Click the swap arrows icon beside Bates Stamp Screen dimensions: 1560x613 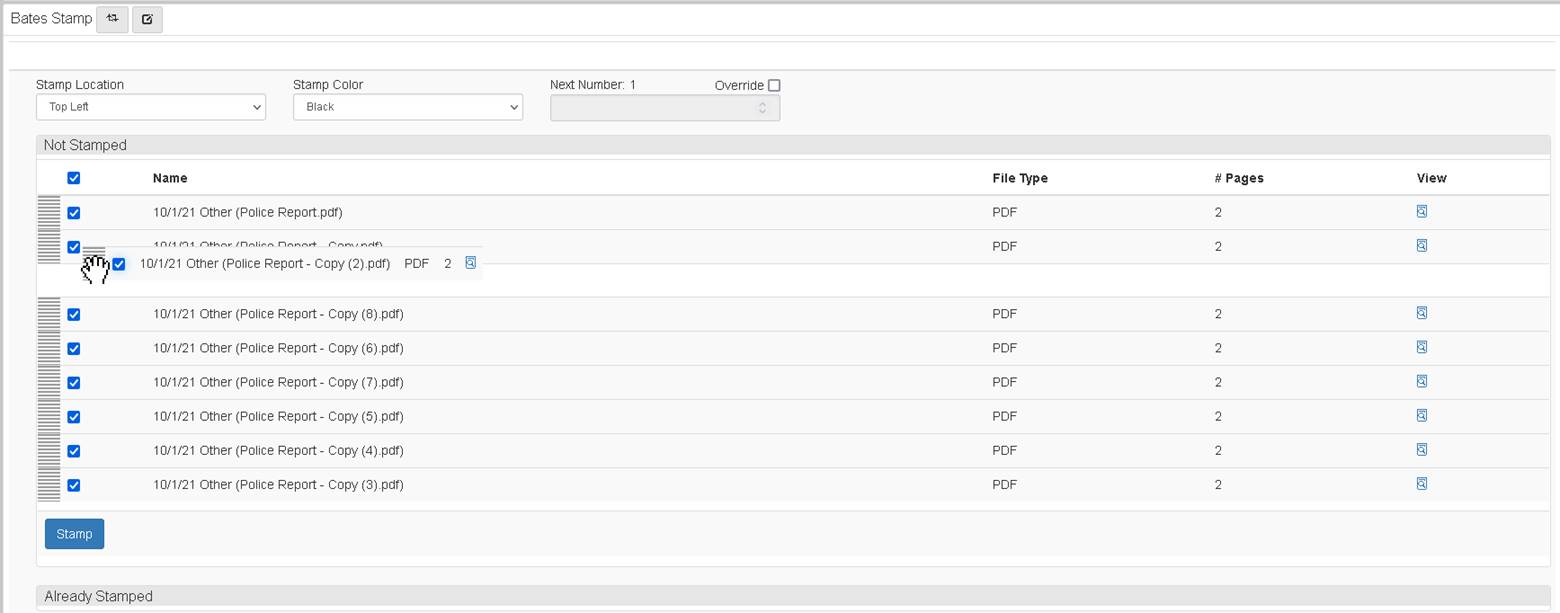click(112, 19)
